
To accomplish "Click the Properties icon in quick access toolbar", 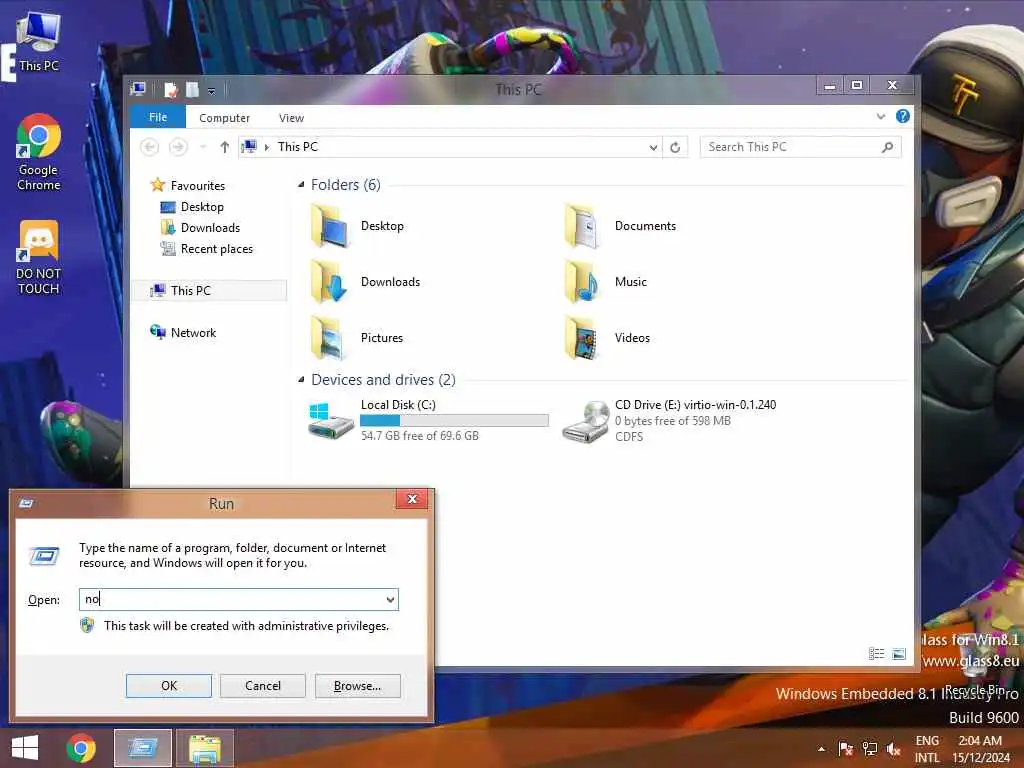I will pos(170,89).
